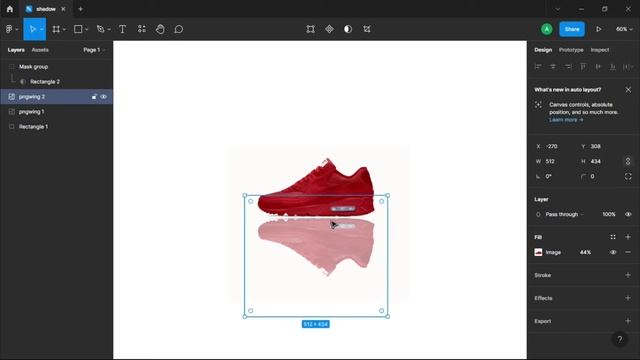Open main menu dropdown arrow

(17, 29)
